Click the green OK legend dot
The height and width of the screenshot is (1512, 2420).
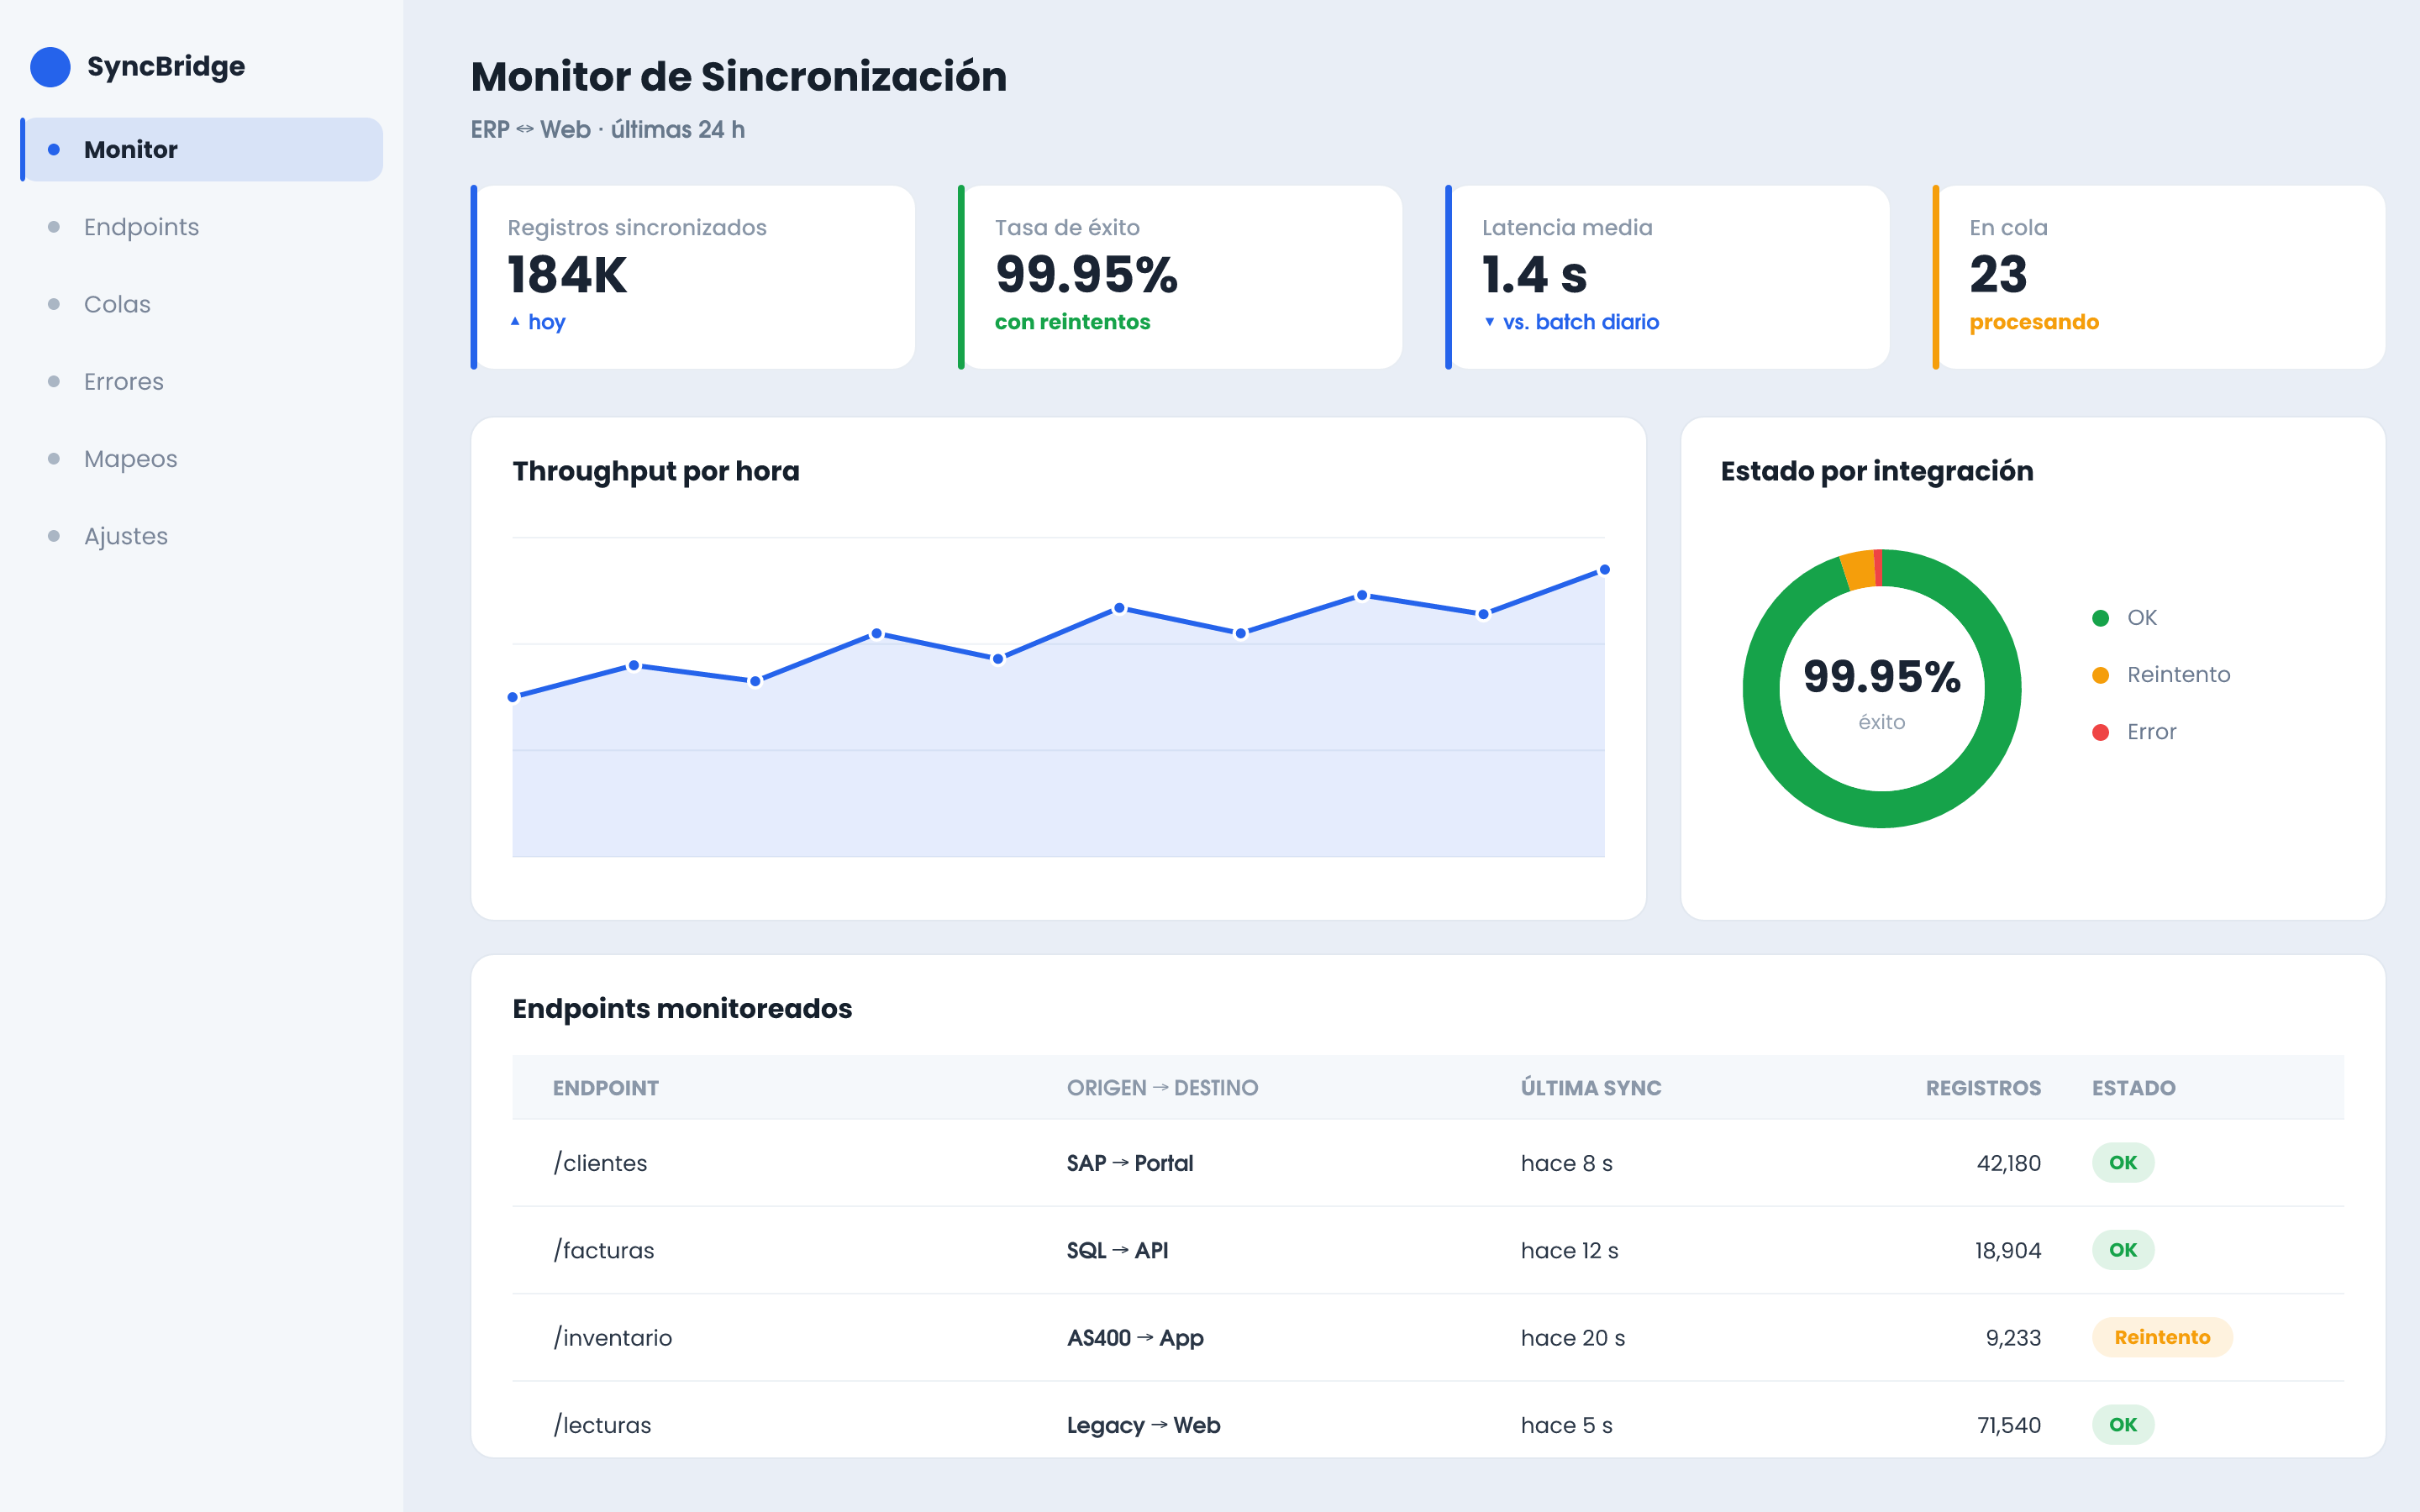(x=2101, y=618)
